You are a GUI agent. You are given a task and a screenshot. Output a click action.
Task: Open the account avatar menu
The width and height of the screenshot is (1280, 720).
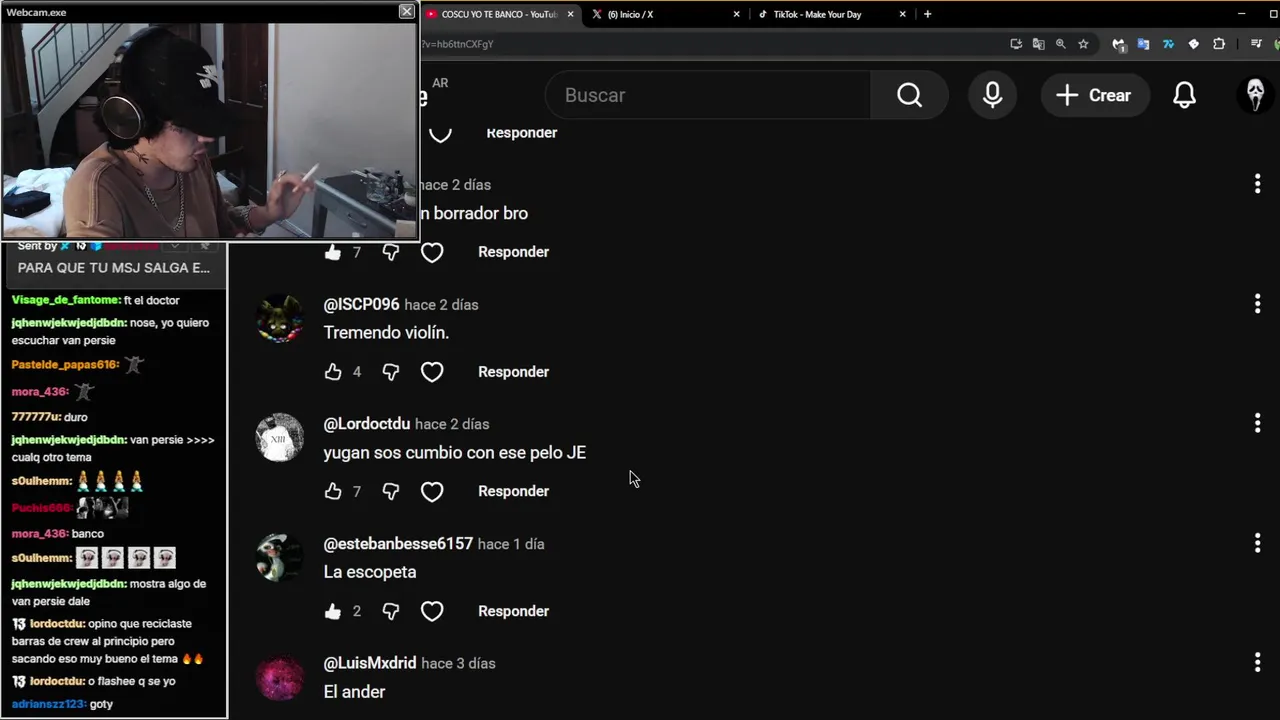1255,95
